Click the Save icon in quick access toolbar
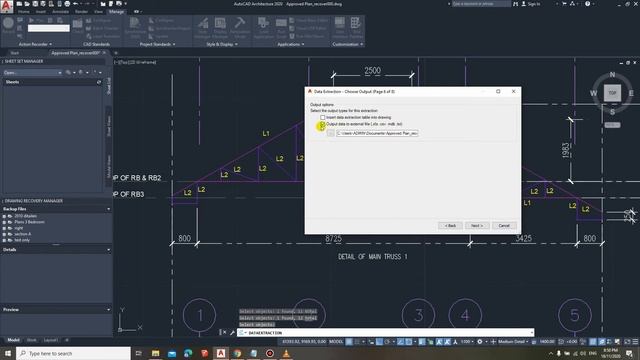 [x=35, y=4]
